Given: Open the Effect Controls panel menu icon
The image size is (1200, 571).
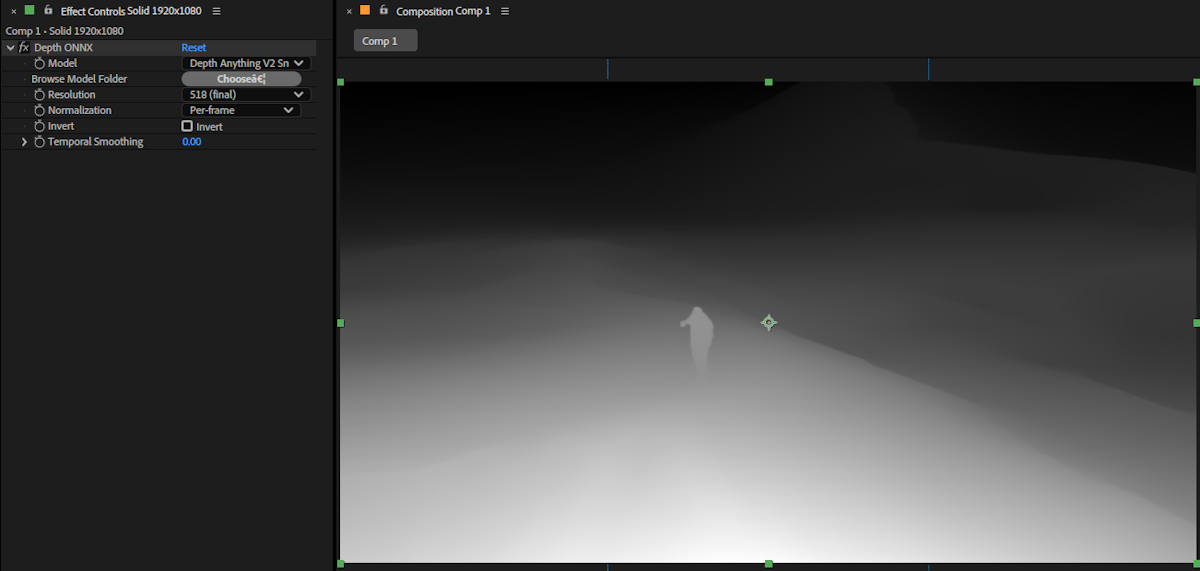Looking at the screenshot, I should coord(216,11).
